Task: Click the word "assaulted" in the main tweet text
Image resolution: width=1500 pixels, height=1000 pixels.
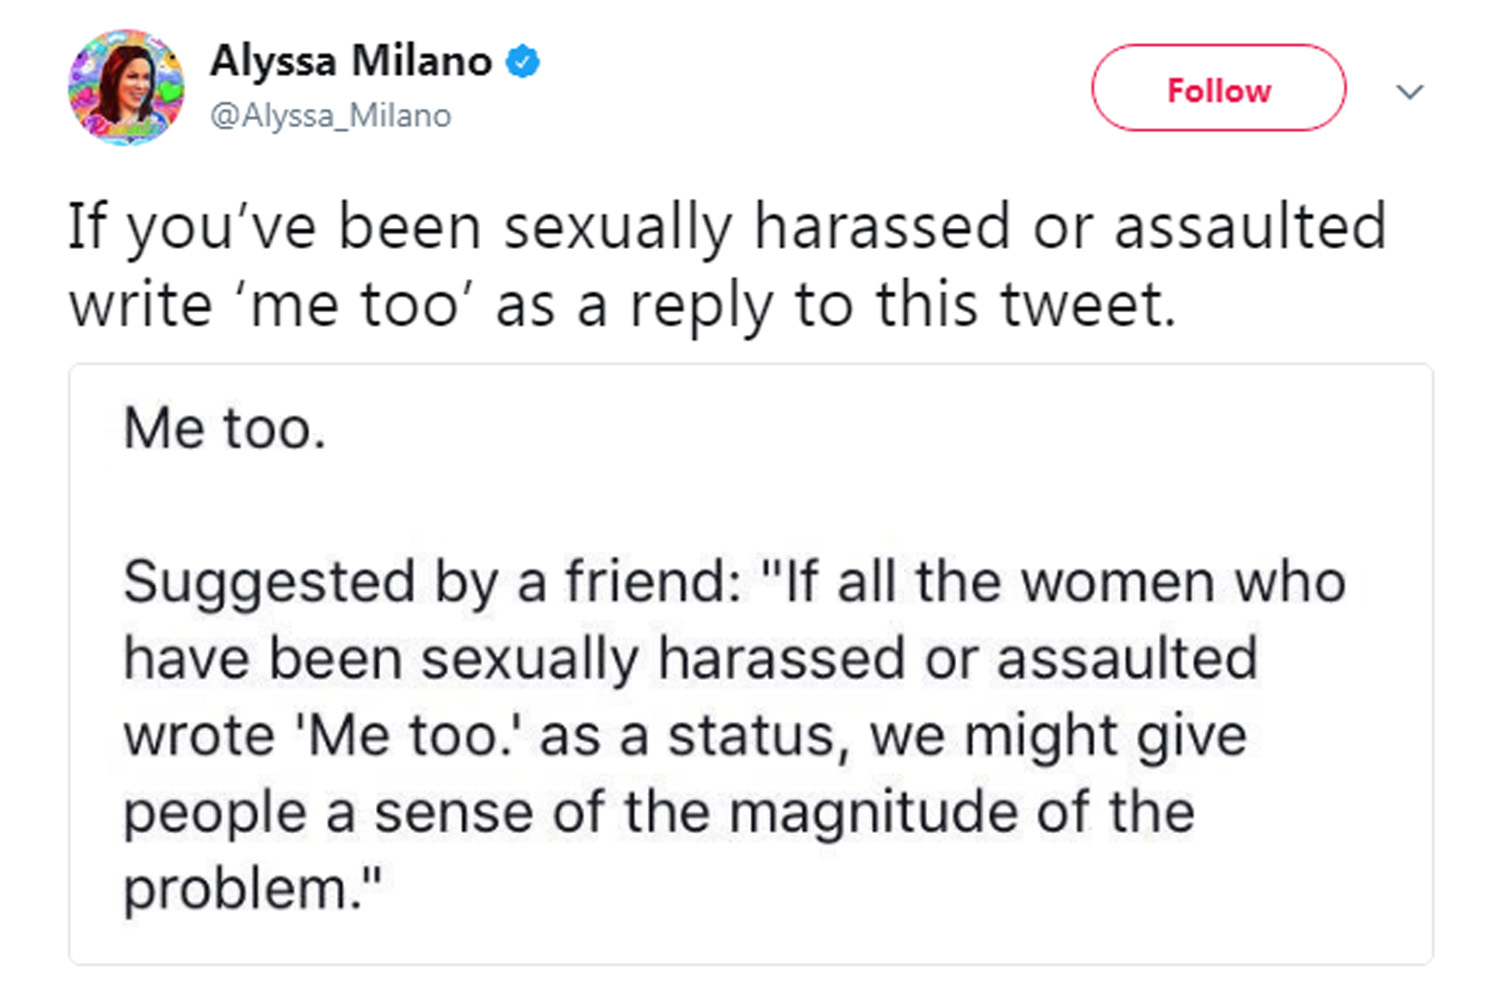Action: pos(1250,226)
